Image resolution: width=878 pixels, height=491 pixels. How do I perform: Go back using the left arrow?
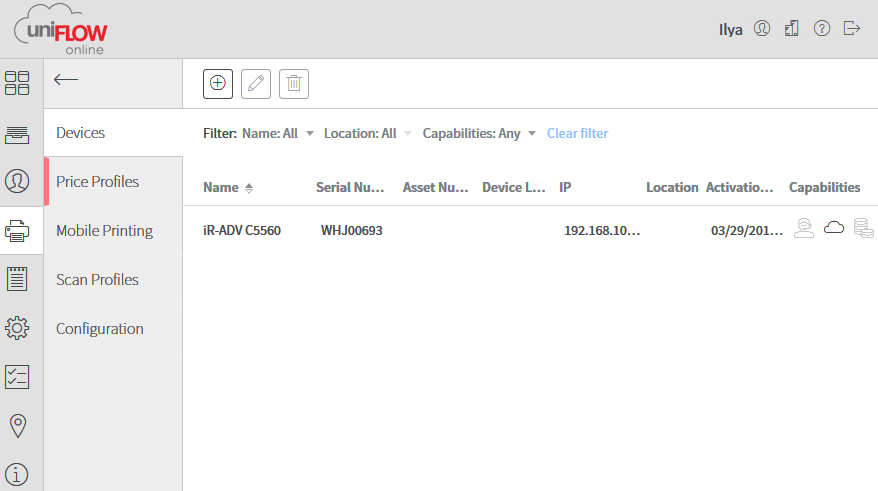point(66,80)
